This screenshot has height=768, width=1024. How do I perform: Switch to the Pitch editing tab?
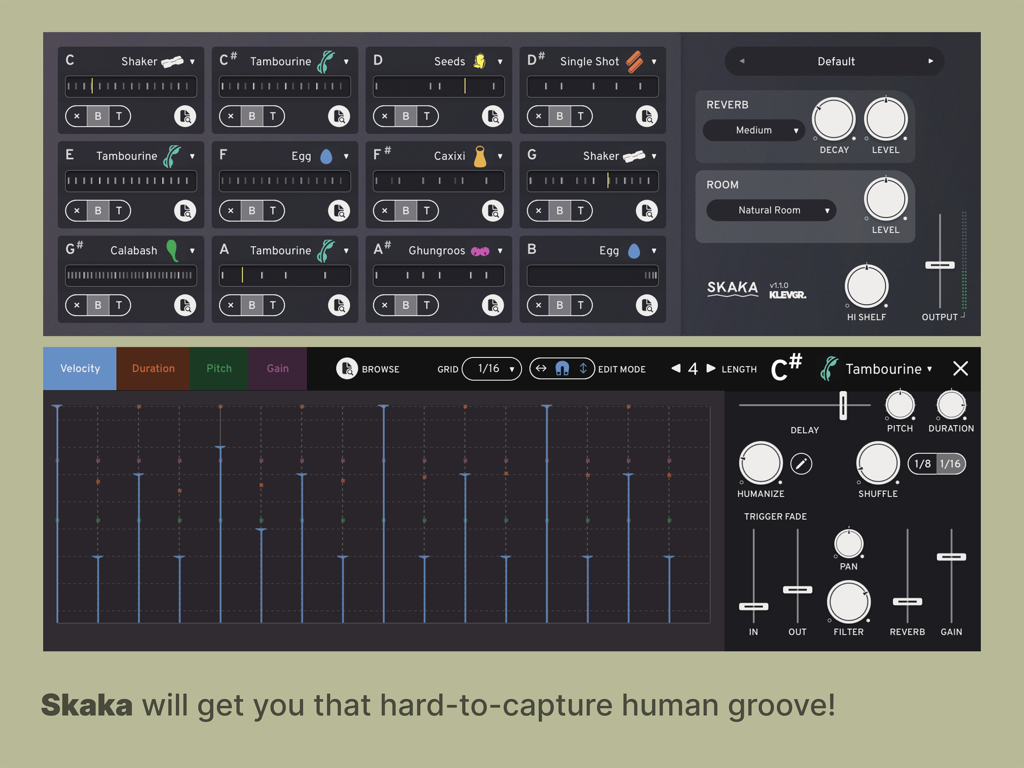[x=218, y=368]
